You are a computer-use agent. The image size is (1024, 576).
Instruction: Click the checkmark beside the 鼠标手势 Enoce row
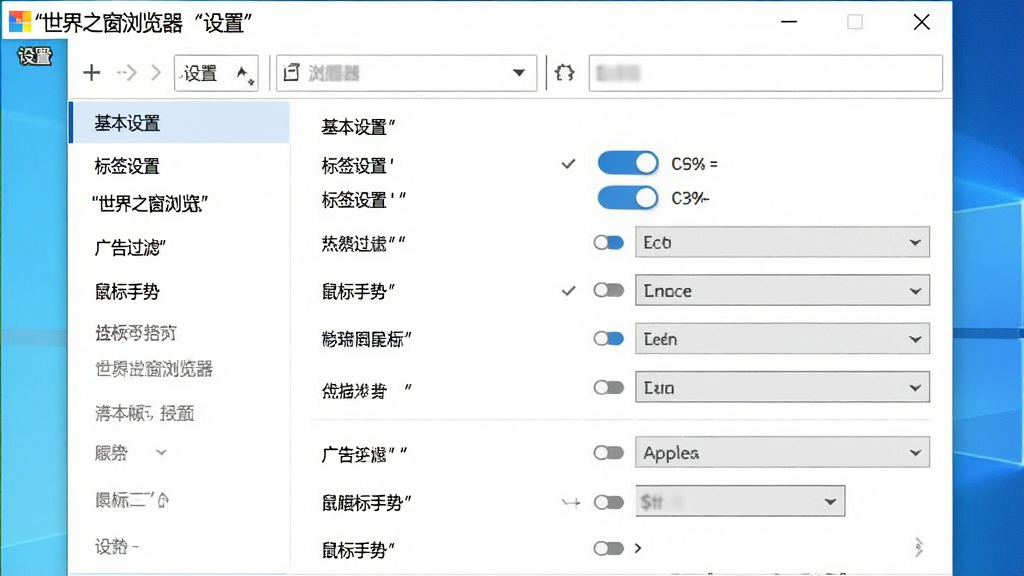point(569,290)
